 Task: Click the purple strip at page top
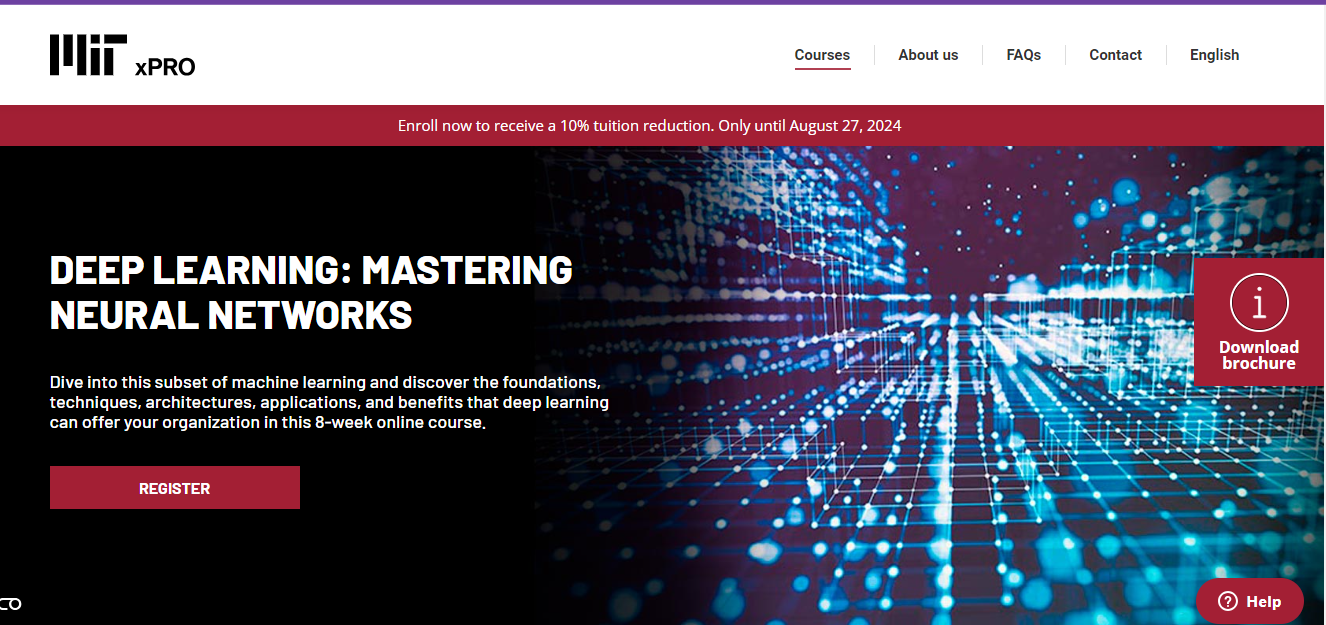(663, 2)
